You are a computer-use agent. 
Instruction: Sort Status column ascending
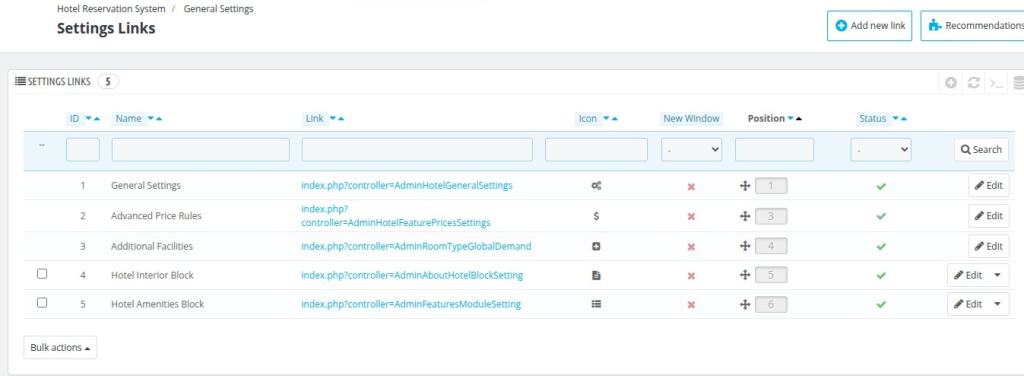(904, 119)
